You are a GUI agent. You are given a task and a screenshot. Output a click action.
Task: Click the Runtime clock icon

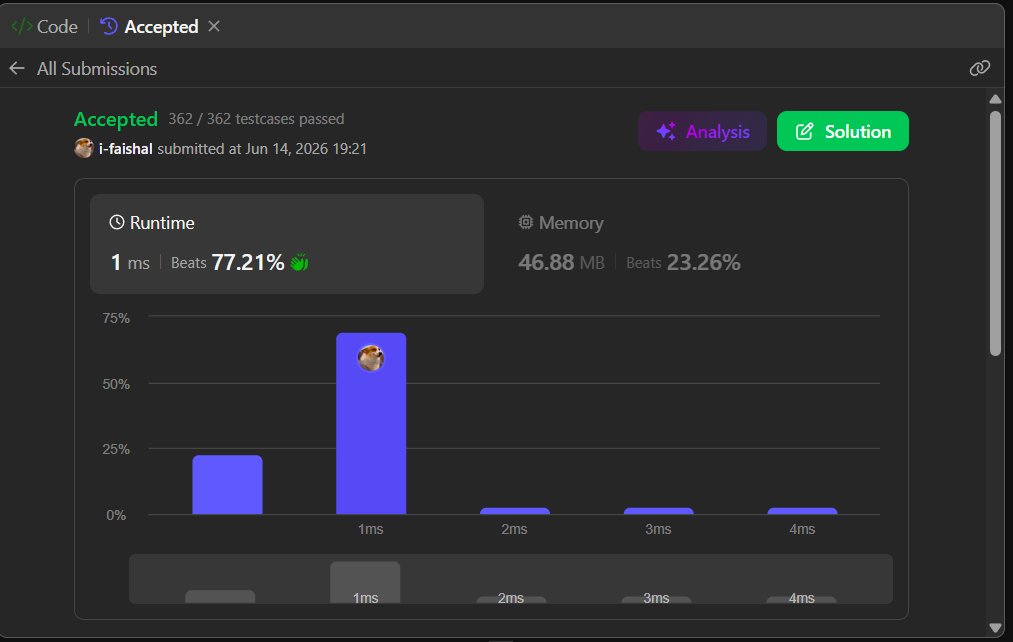click(x=116, y=222)
